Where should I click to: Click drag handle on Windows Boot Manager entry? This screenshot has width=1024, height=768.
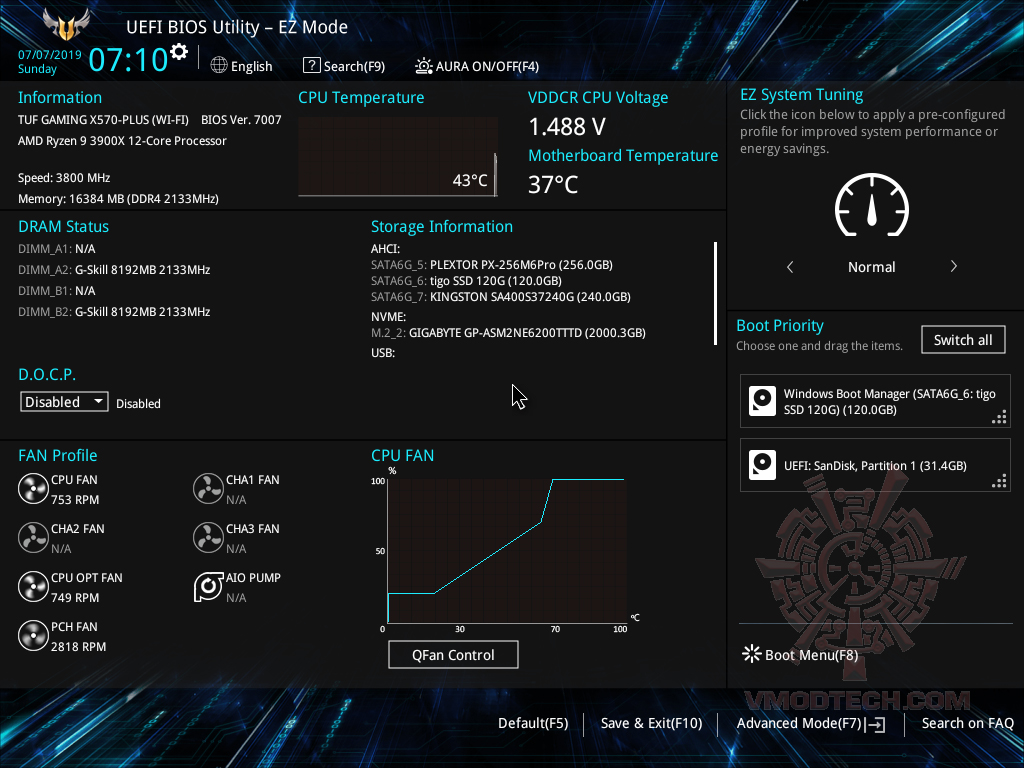[x=999, y=417]
